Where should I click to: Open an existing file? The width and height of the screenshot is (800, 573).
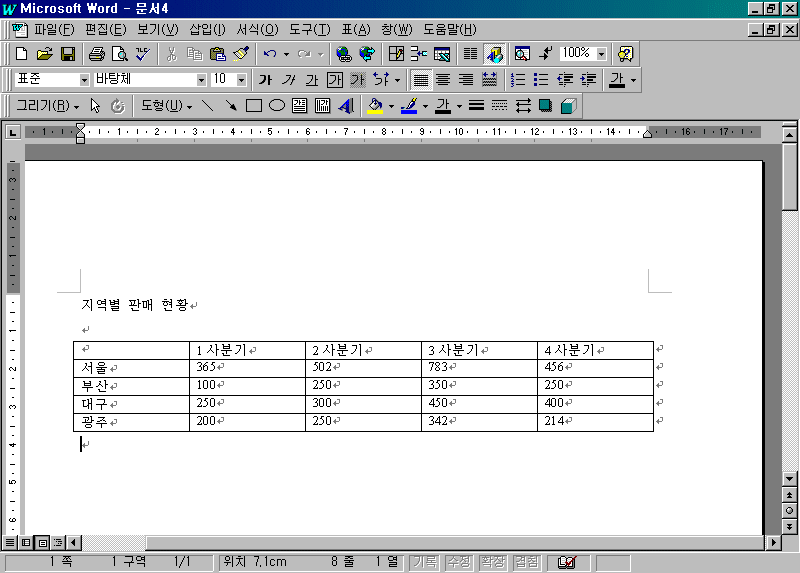coord(45,54)
